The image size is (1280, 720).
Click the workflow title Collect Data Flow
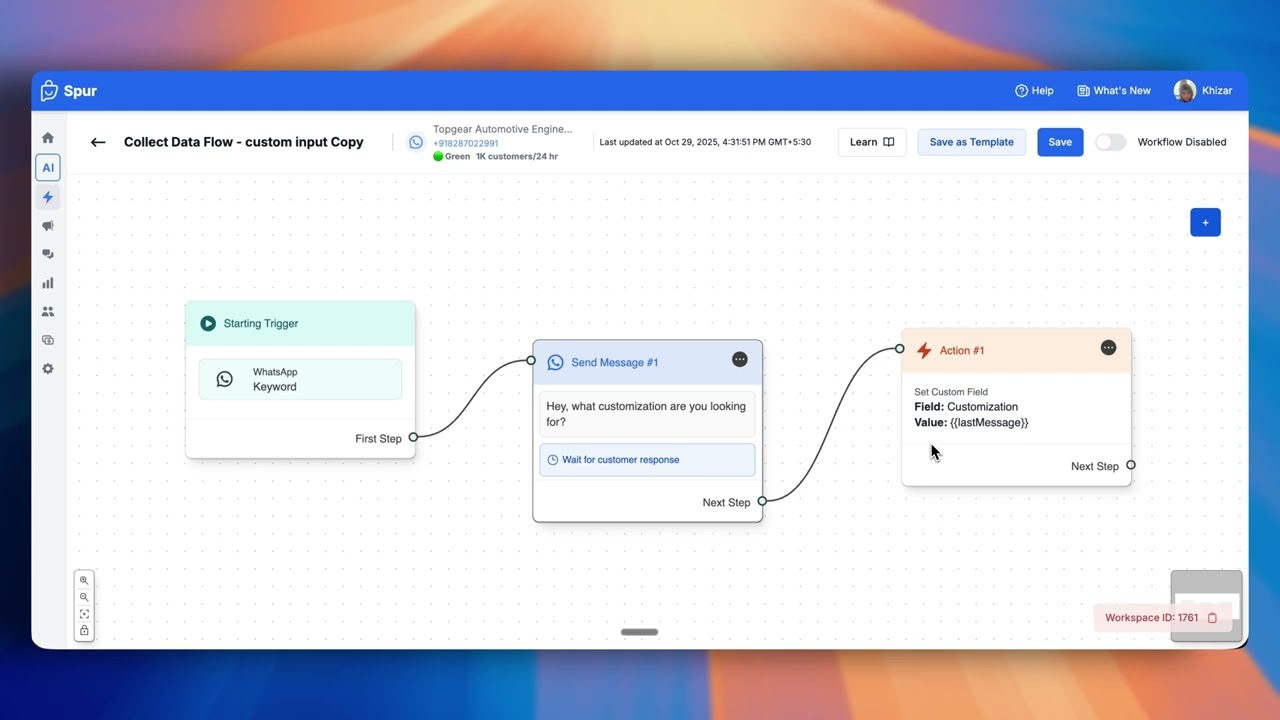tap(244, 142)
